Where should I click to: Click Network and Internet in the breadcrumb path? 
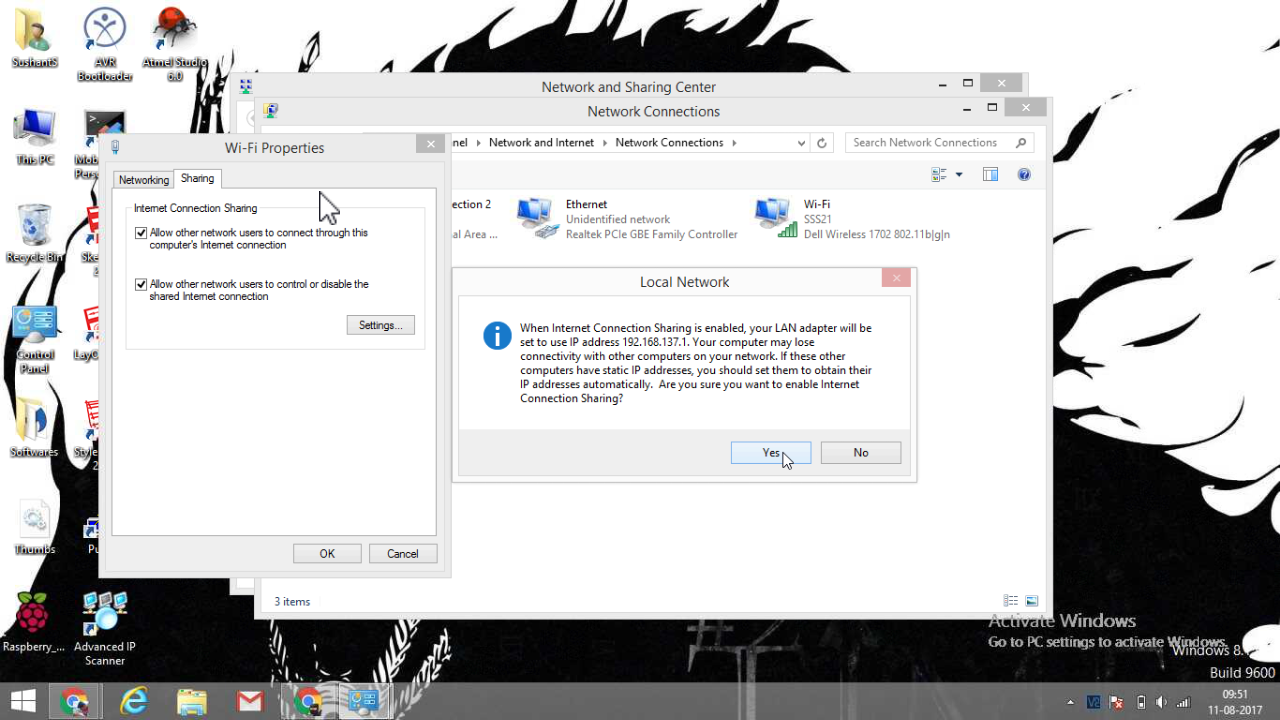click(541, 143)
